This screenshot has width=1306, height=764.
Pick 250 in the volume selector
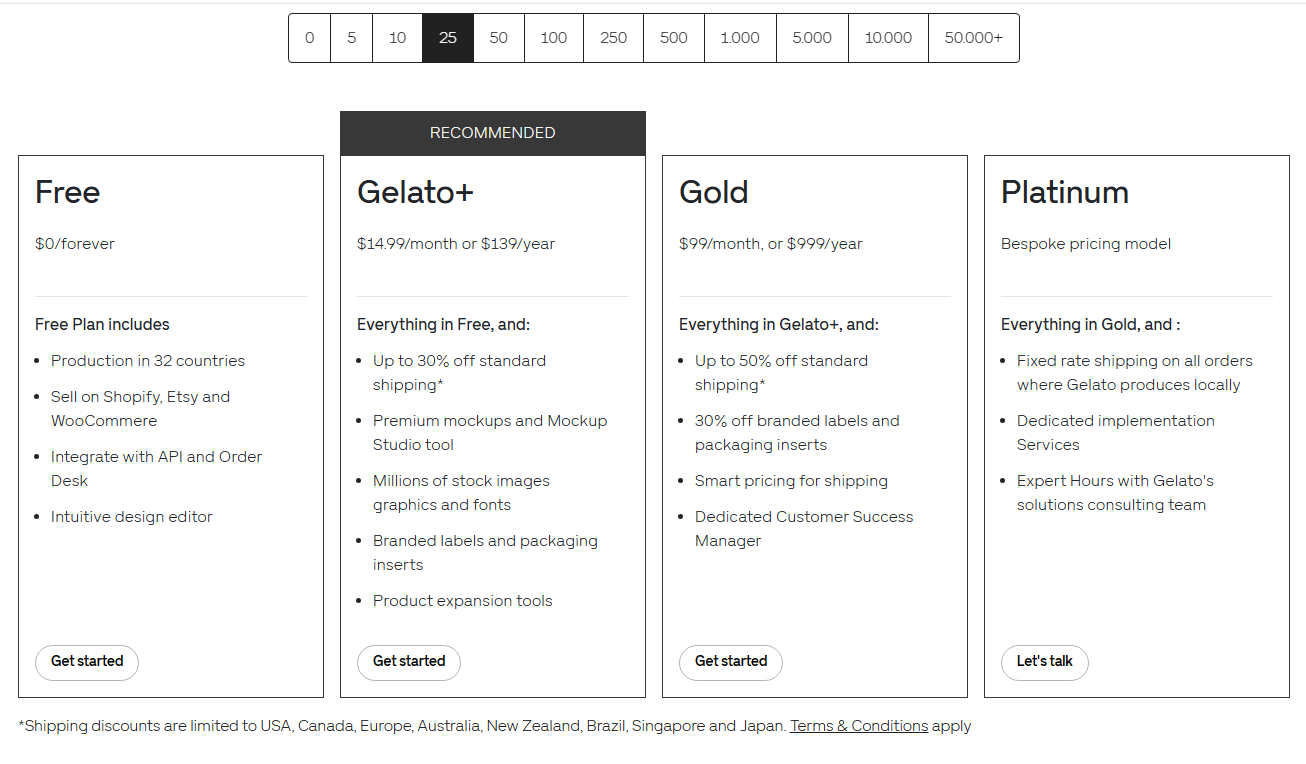614,38
